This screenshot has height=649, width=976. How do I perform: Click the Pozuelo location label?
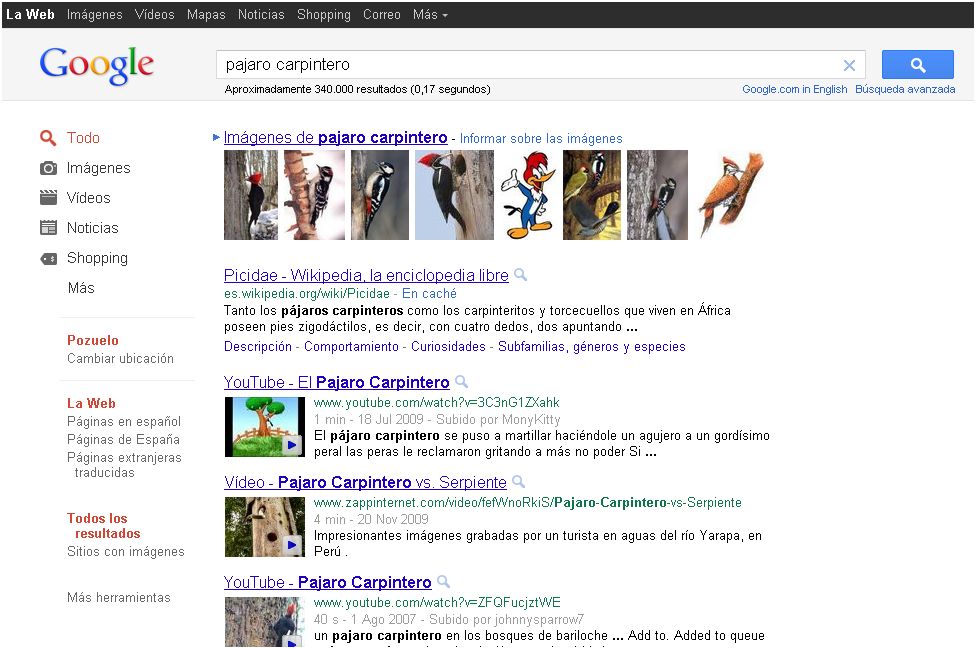tap(93, 340)
